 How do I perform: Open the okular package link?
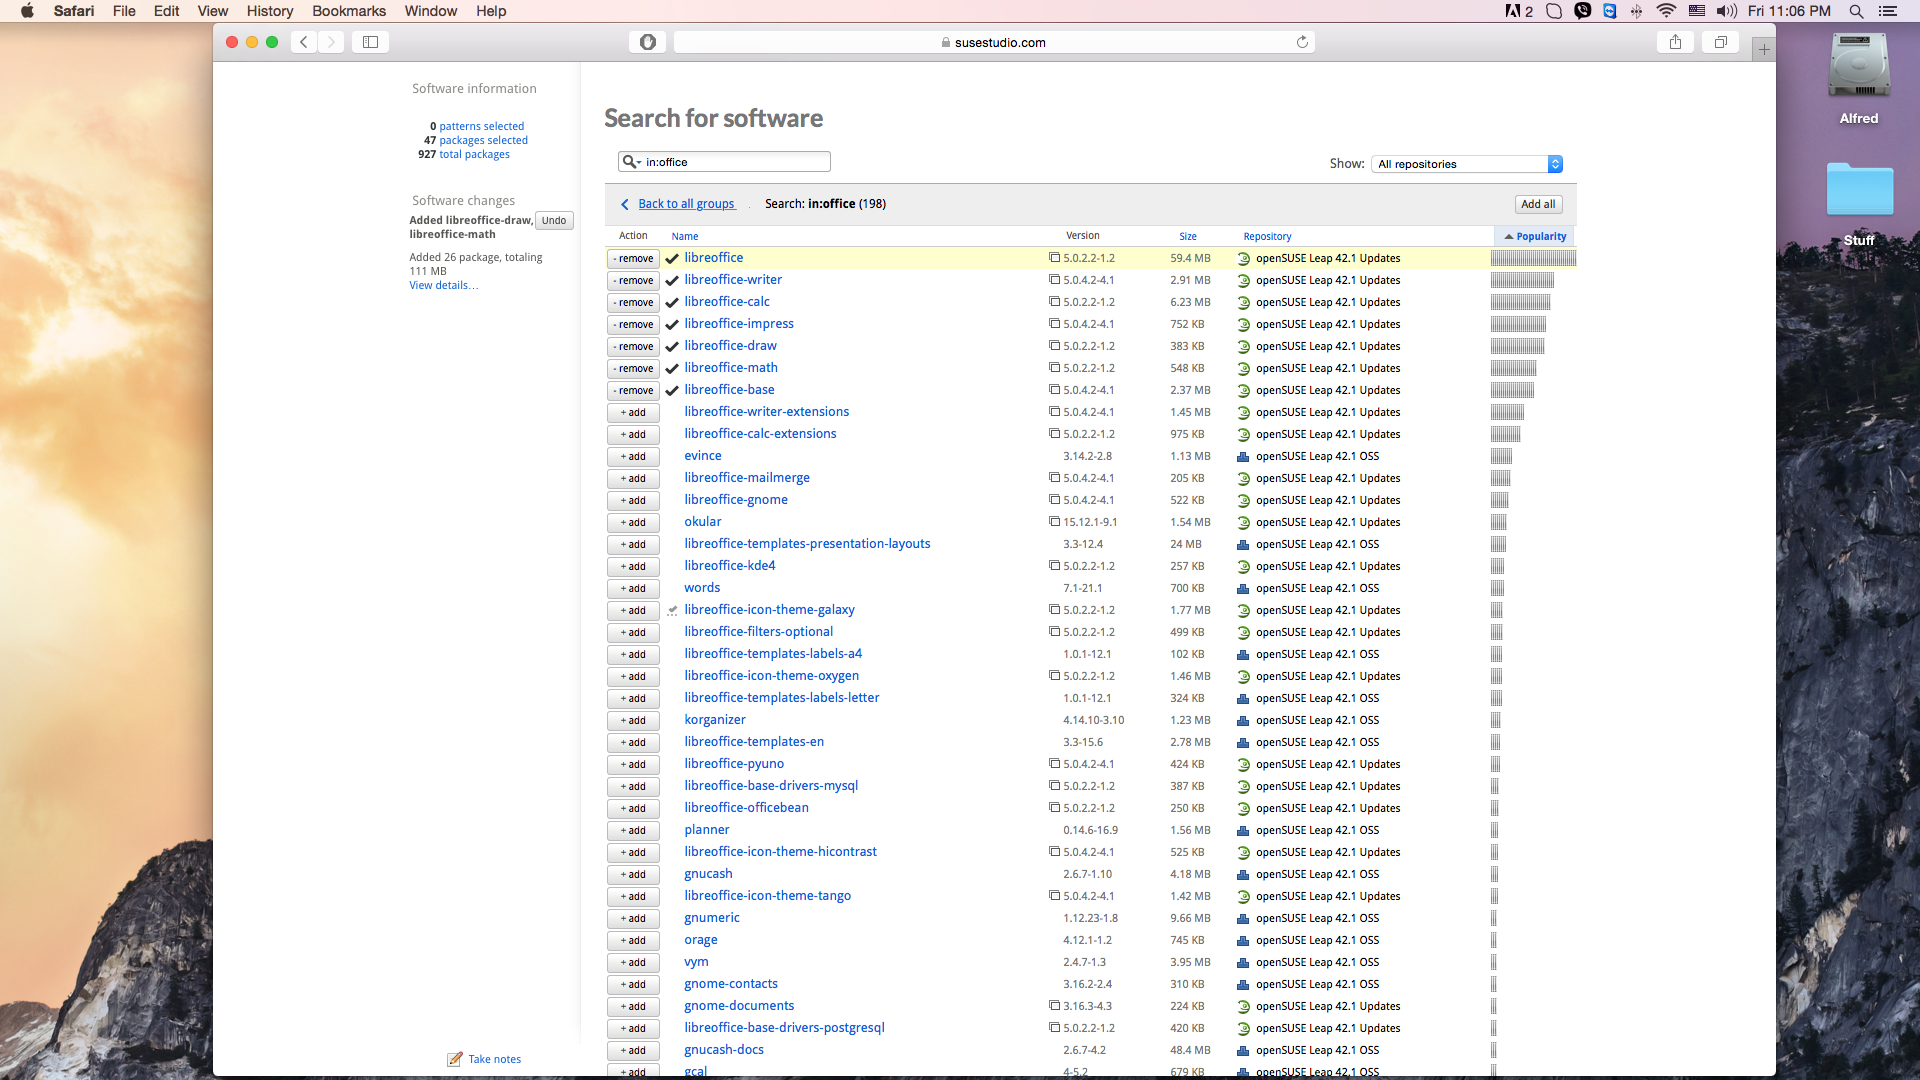tap(702, 522)
